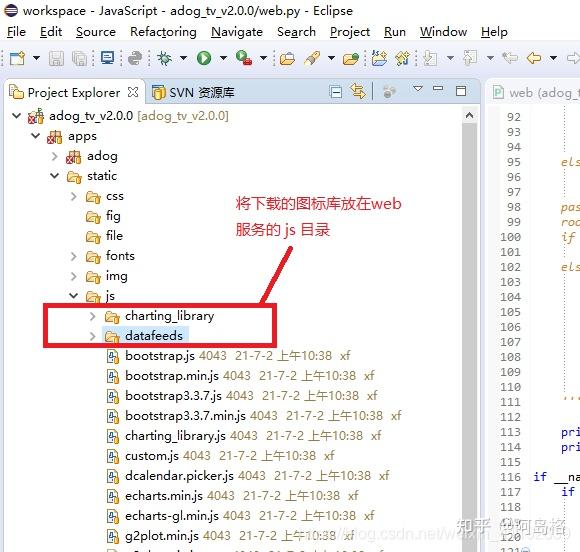This screenshot has height=552, width=580.
Task: Open the Search flashlight dropdown arrow
Action: point(331,58)
